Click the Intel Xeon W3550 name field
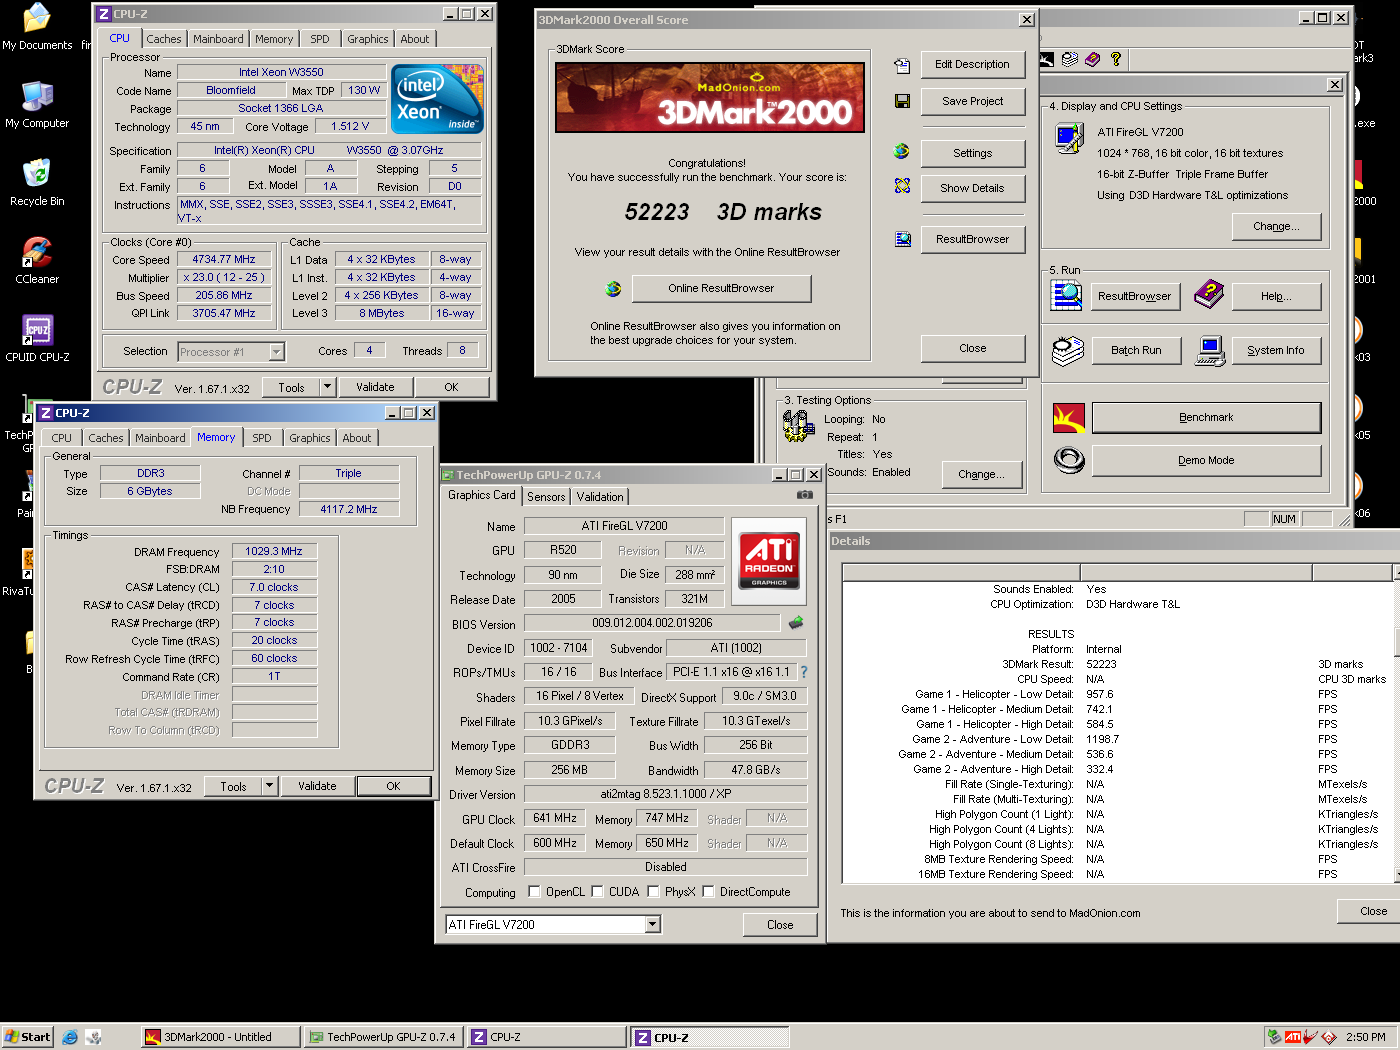This screenshot has height=1050, width=1400. tap(281, 73)
